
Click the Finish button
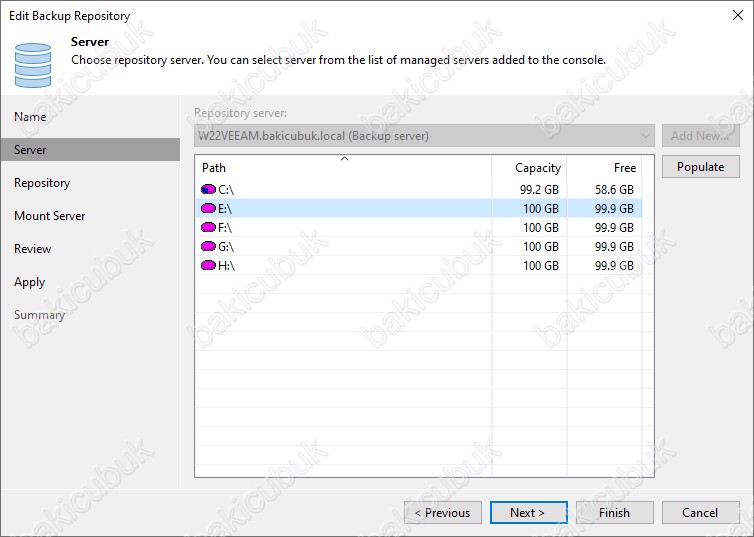[615, 512]
